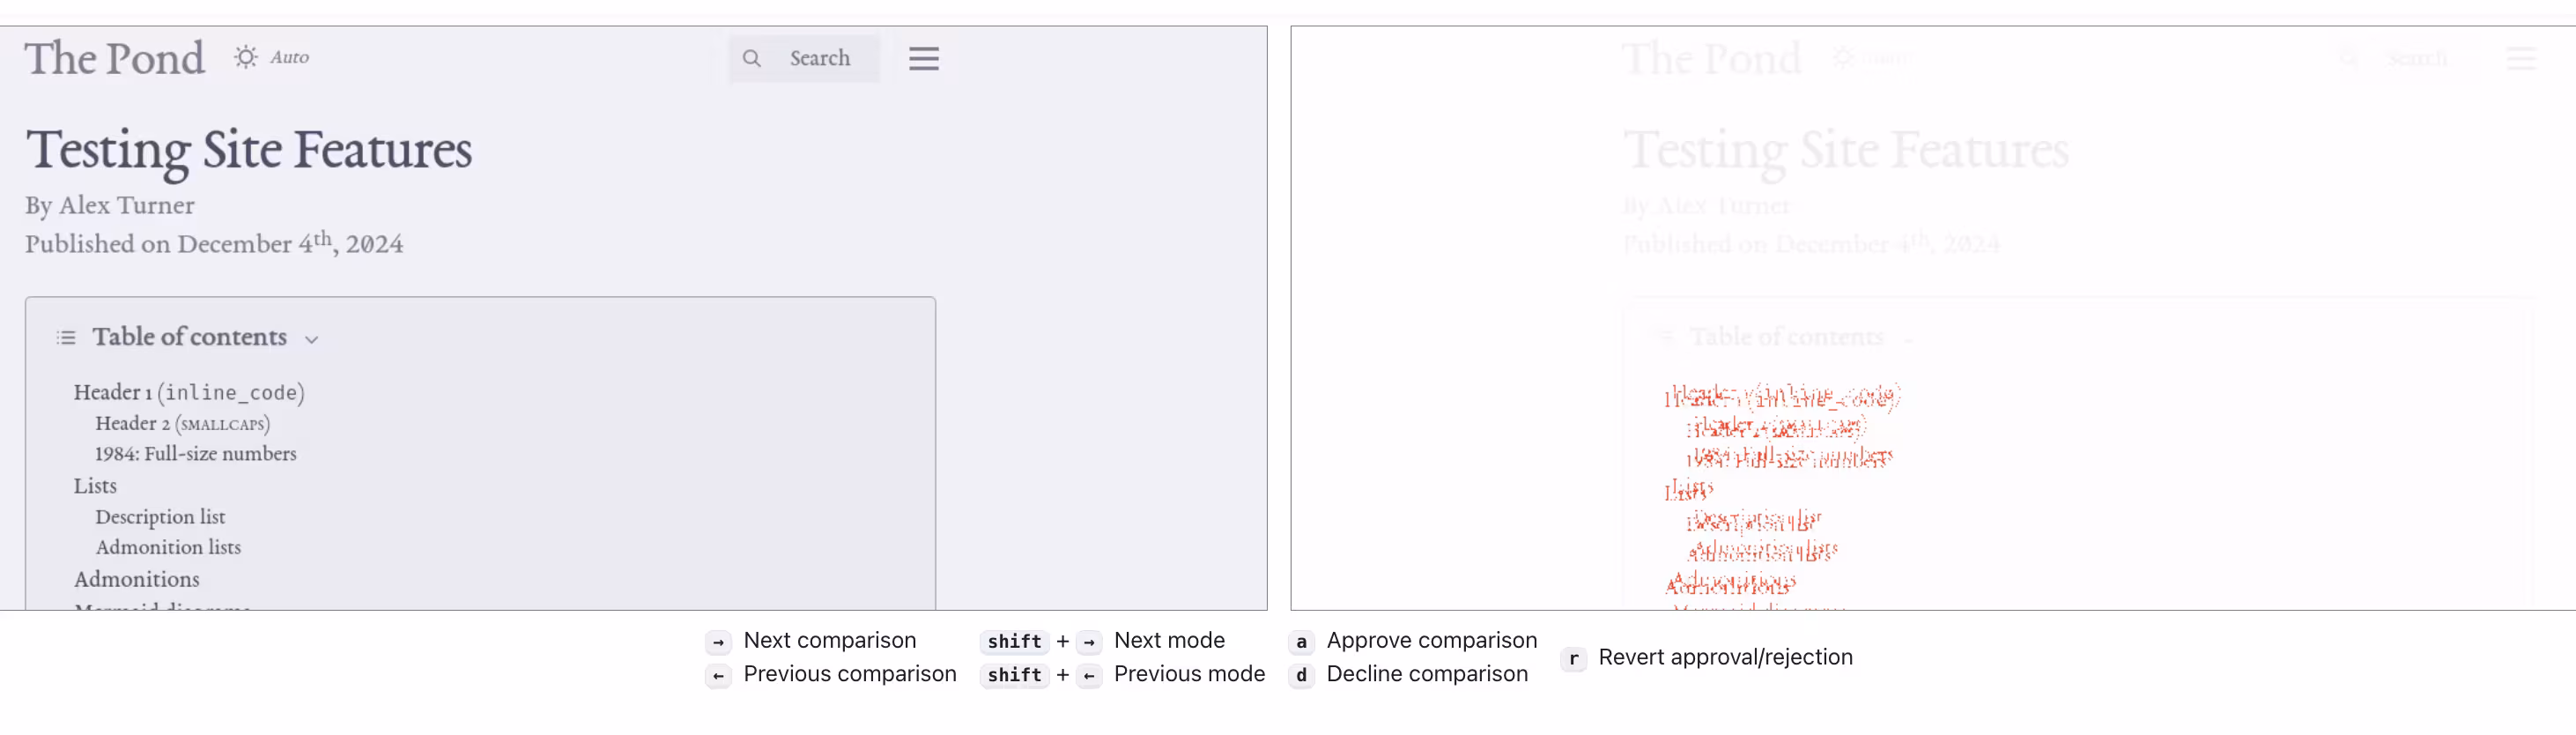Image resolution: width=2576 pixels, height=735 pixels.
Task: Select 1984: Full-size numbers entry
Action: click(x=195, y=454)
